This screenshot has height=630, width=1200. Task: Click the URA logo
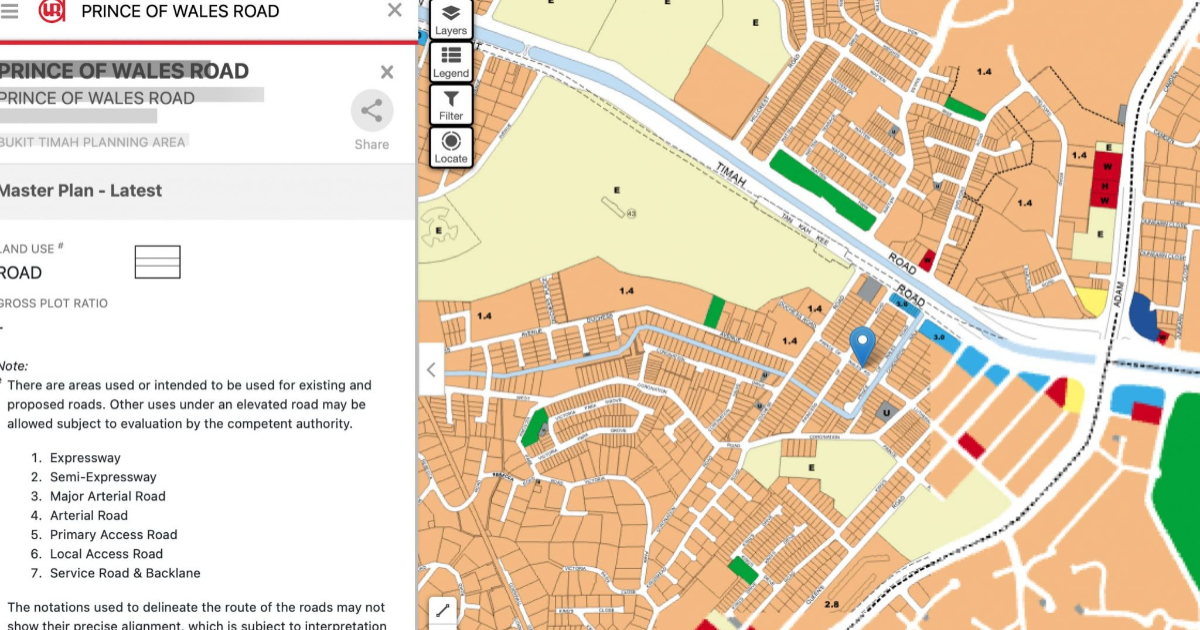[x=51, y=12]
